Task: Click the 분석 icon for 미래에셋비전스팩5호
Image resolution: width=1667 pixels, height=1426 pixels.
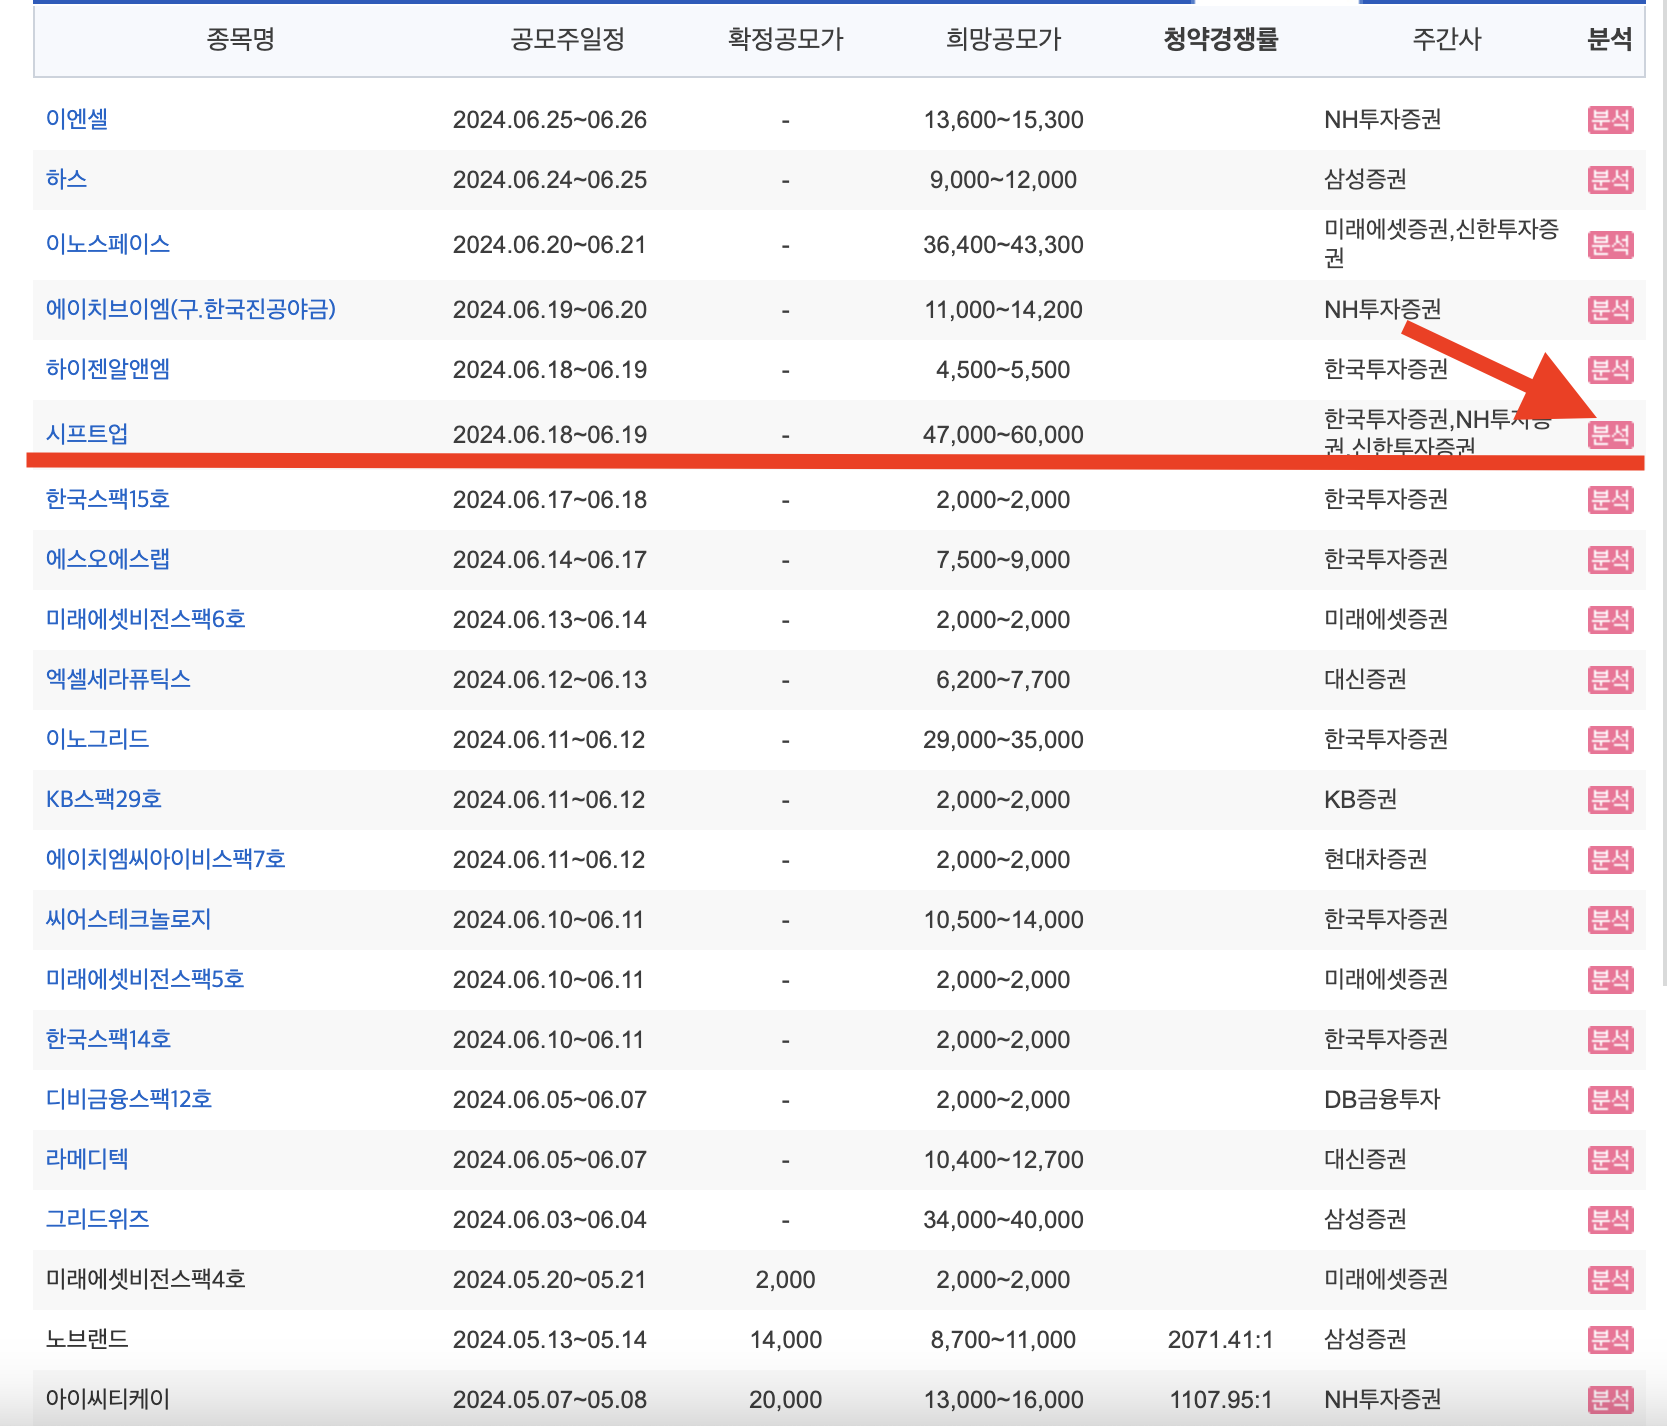Action: click(1610, 980)
